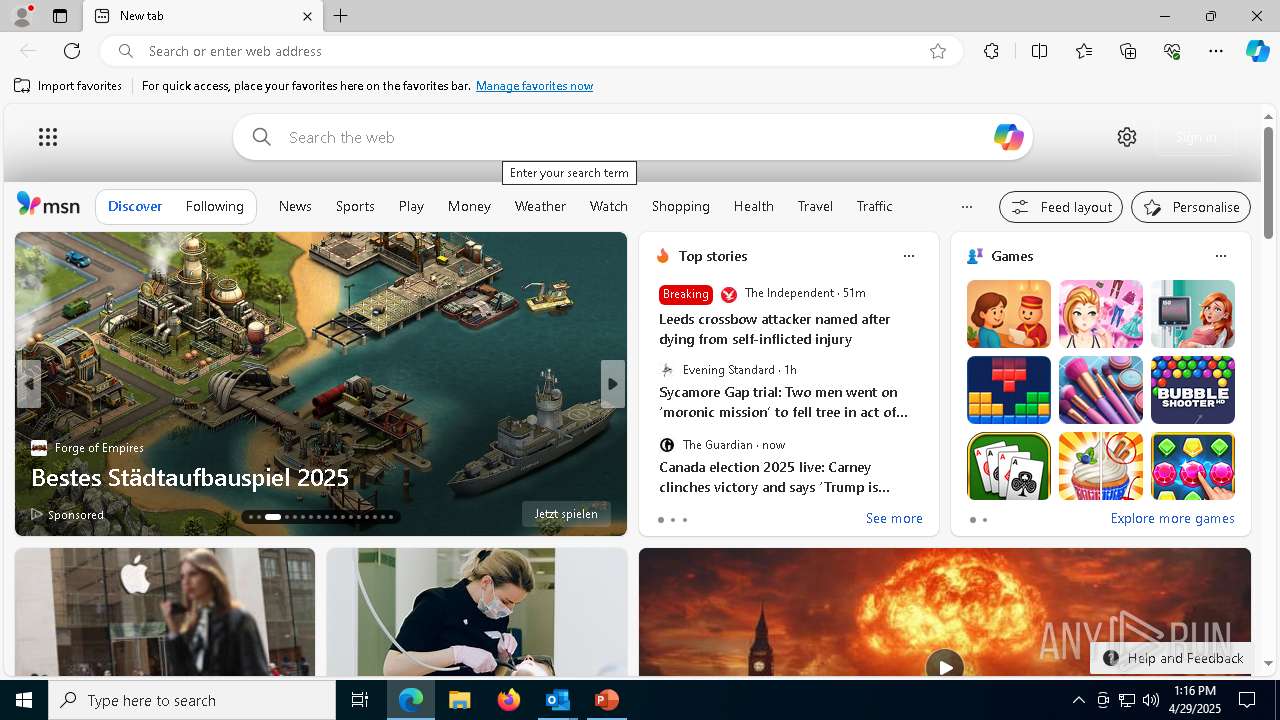This screenshot has width=1280, height=720.
Task: Select the Discover tab
Action: 135,206
